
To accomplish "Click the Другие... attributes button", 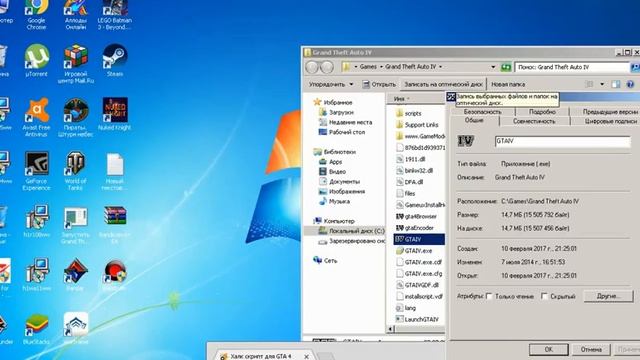I will tap(609, 296).
